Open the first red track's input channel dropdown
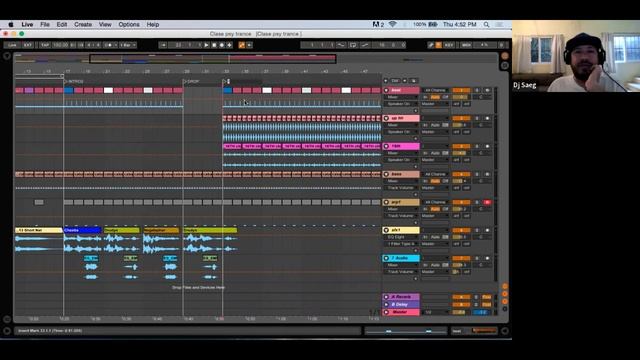The image size is (640, 360). pyautogui.click(x=435, y=90)
